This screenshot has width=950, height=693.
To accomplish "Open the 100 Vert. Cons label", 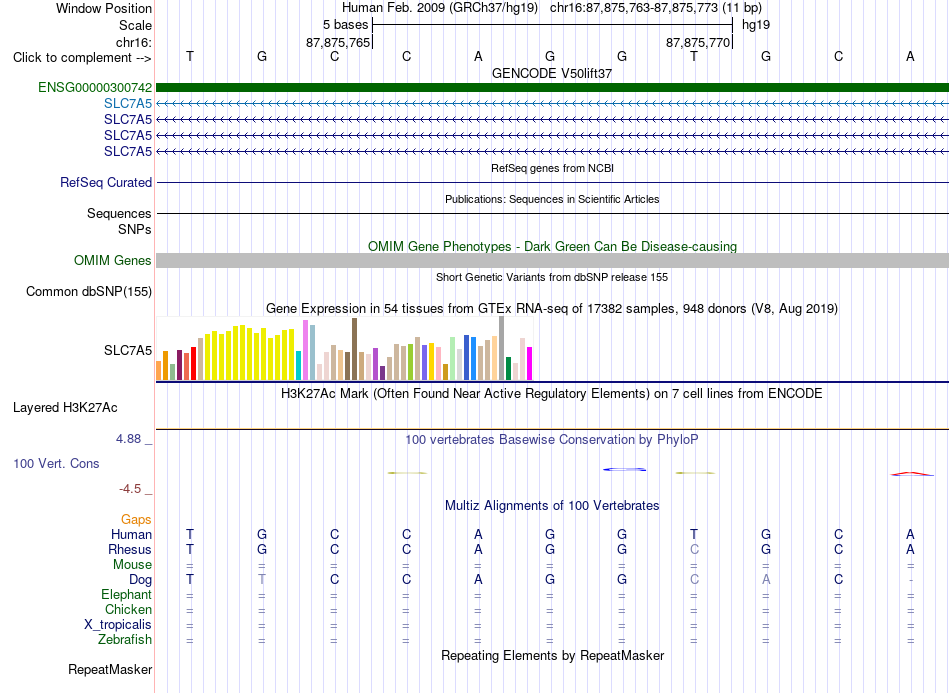I will [56, 463].
